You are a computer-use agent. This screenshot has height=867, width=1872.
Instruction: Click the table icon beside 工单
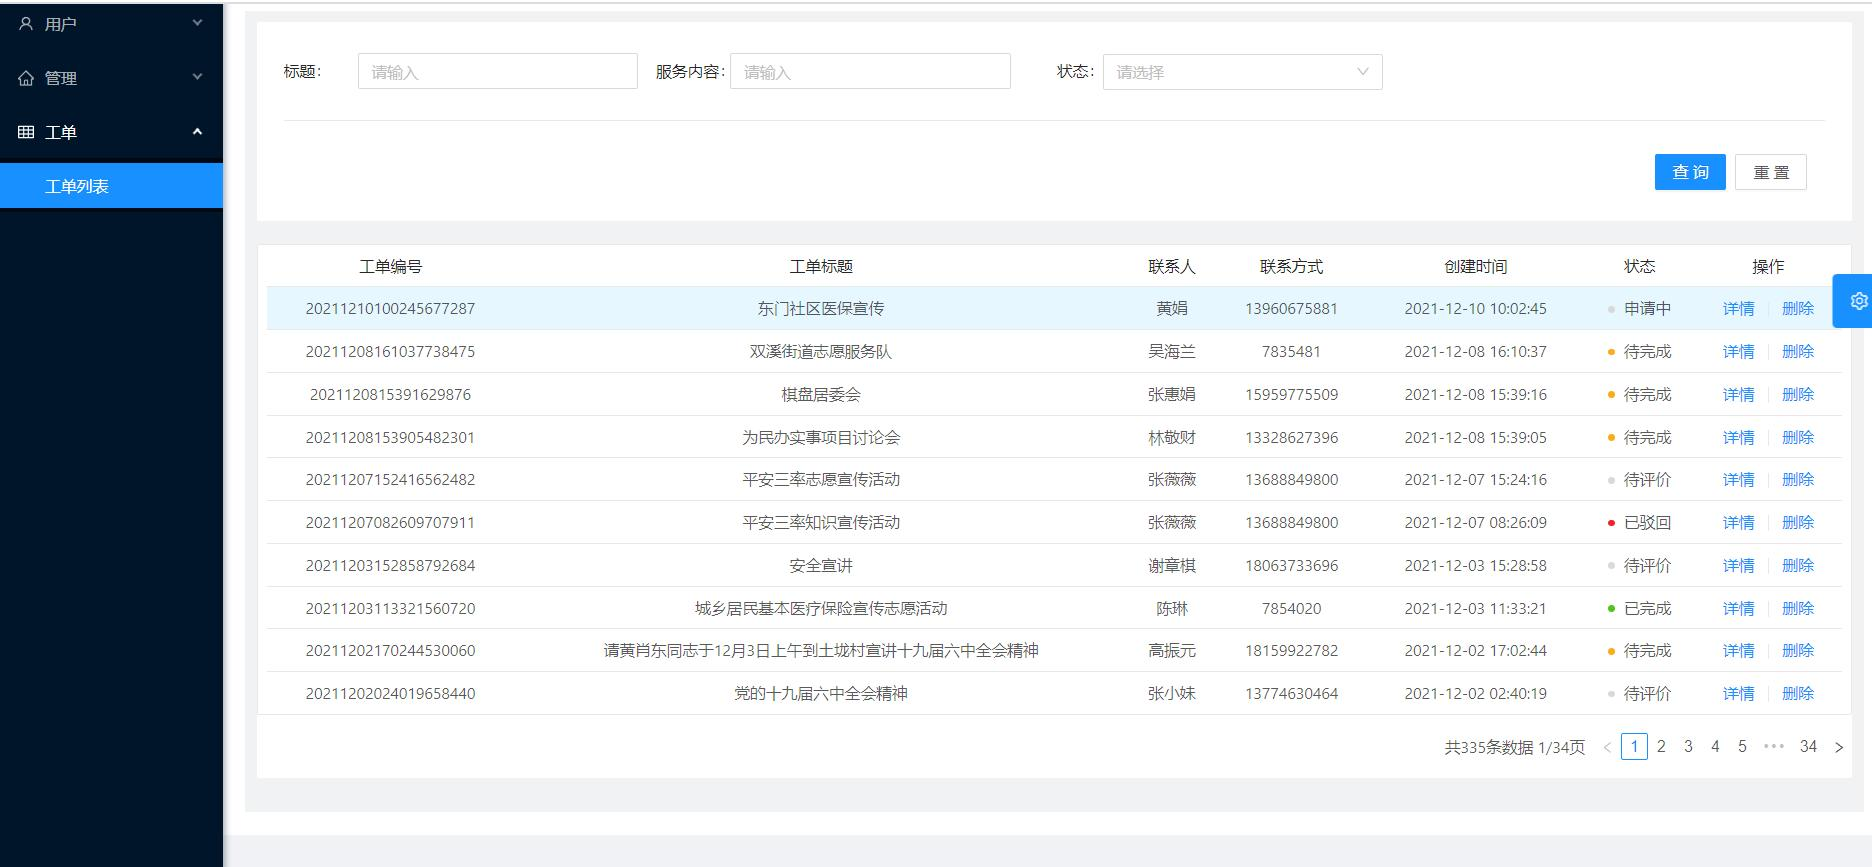pyautogui.click(x=26, y=132)
